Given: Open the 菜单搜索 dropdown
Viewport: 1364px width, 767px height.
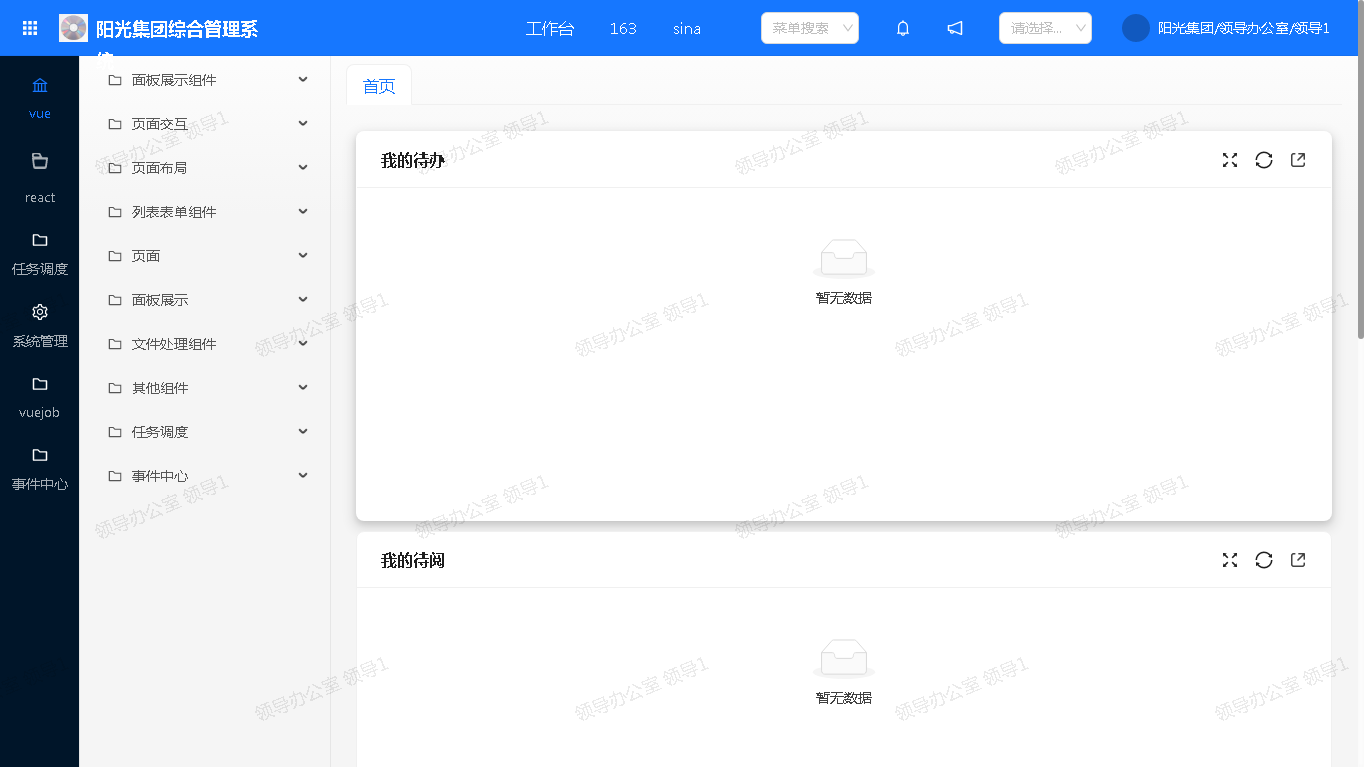Looking at the screenshot, I should tap(810, 28).
